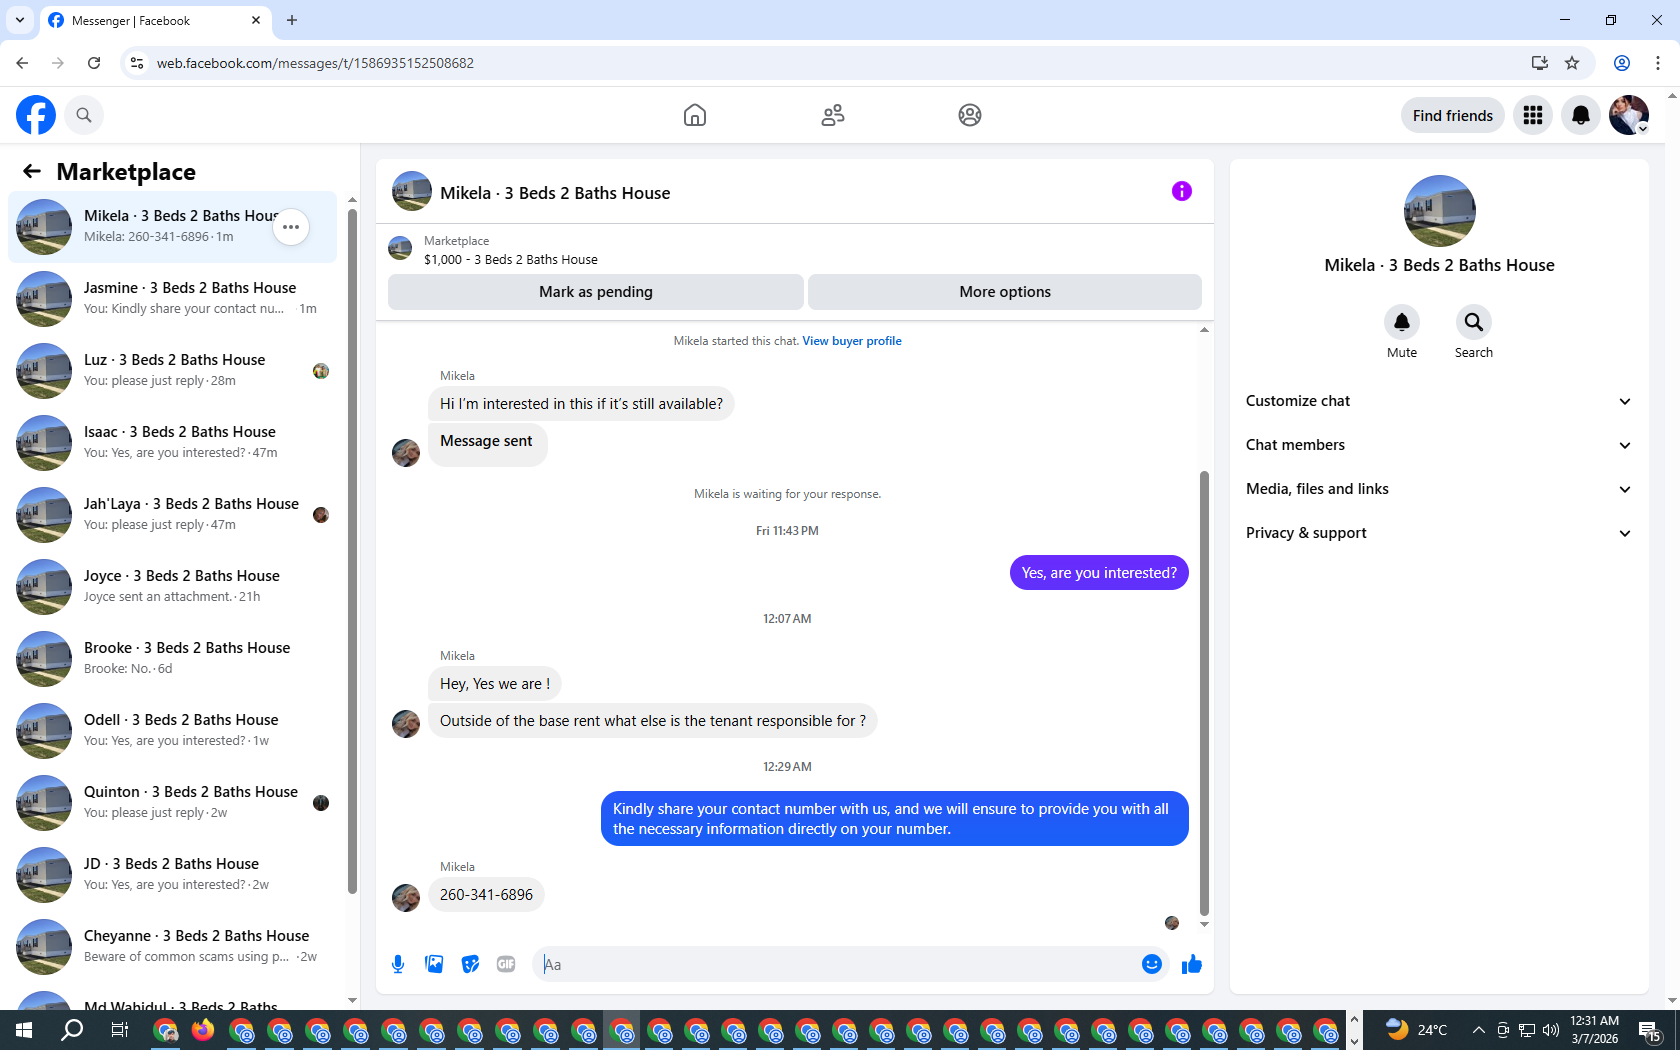Choose a sticker icon
Screen dimensions: 1680x1050
tap(470, 964)
